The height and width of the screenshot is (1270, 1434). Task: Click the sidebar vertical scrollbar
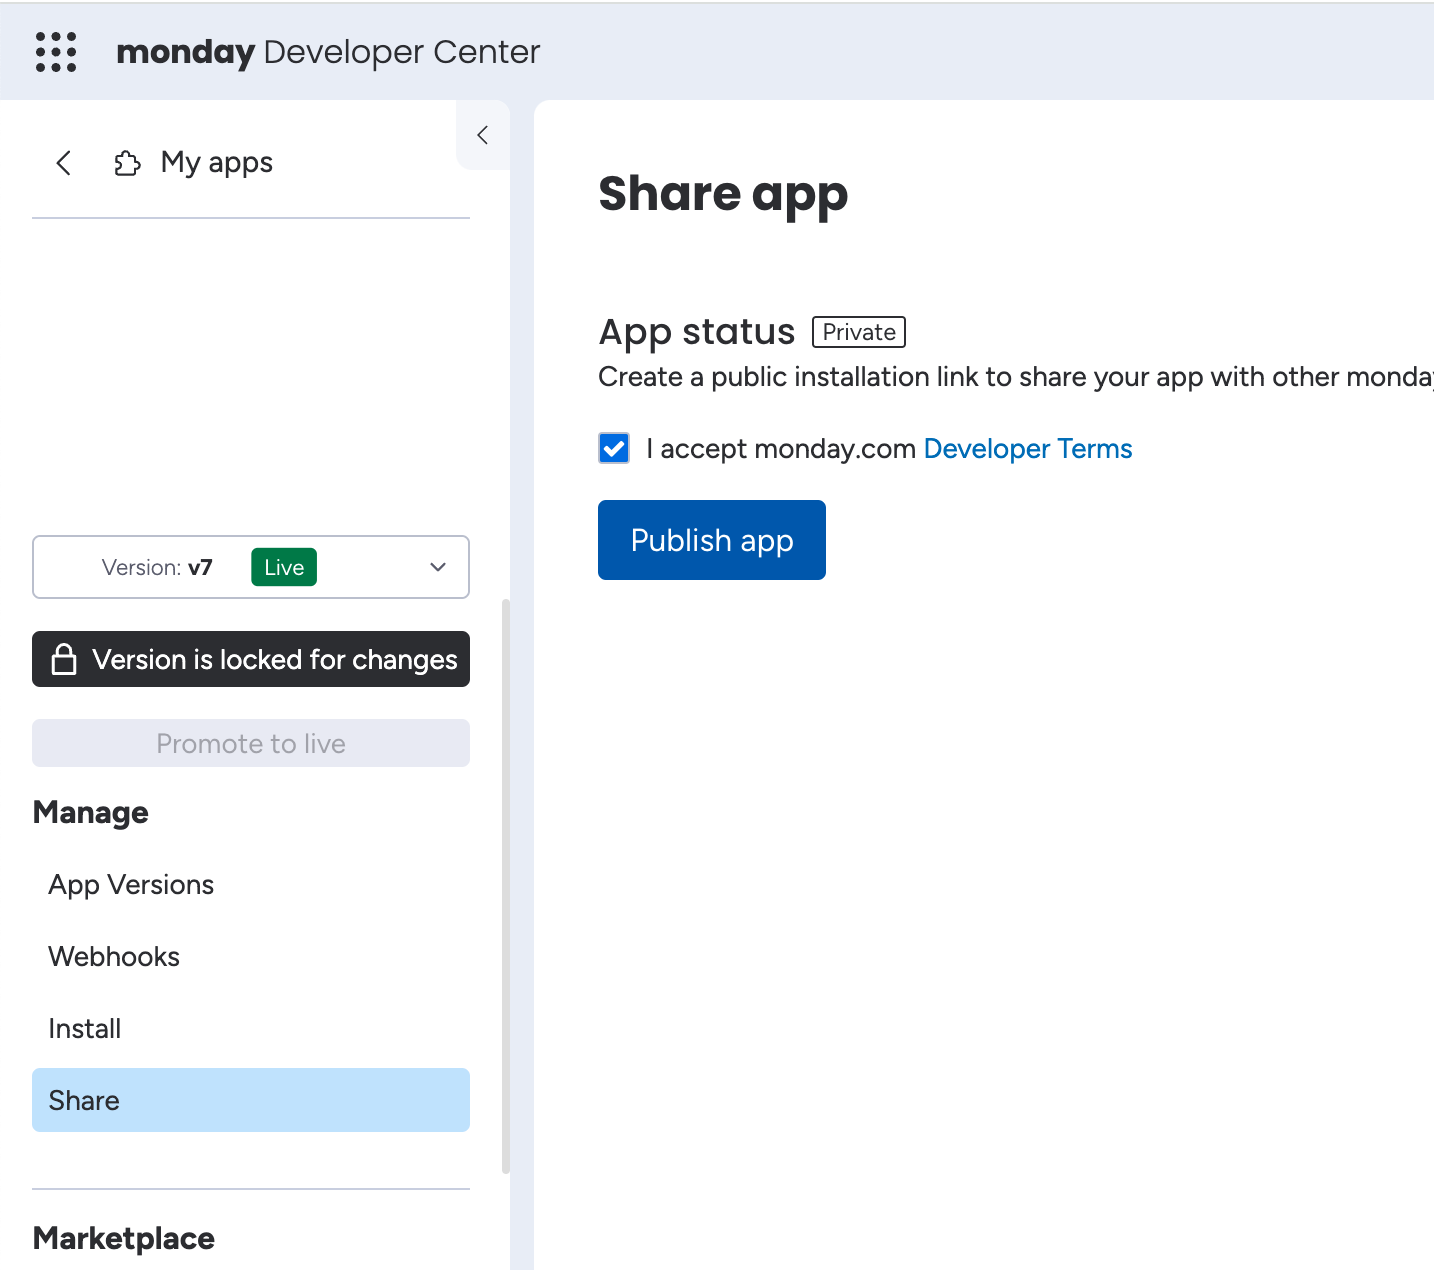coord(506,885)
